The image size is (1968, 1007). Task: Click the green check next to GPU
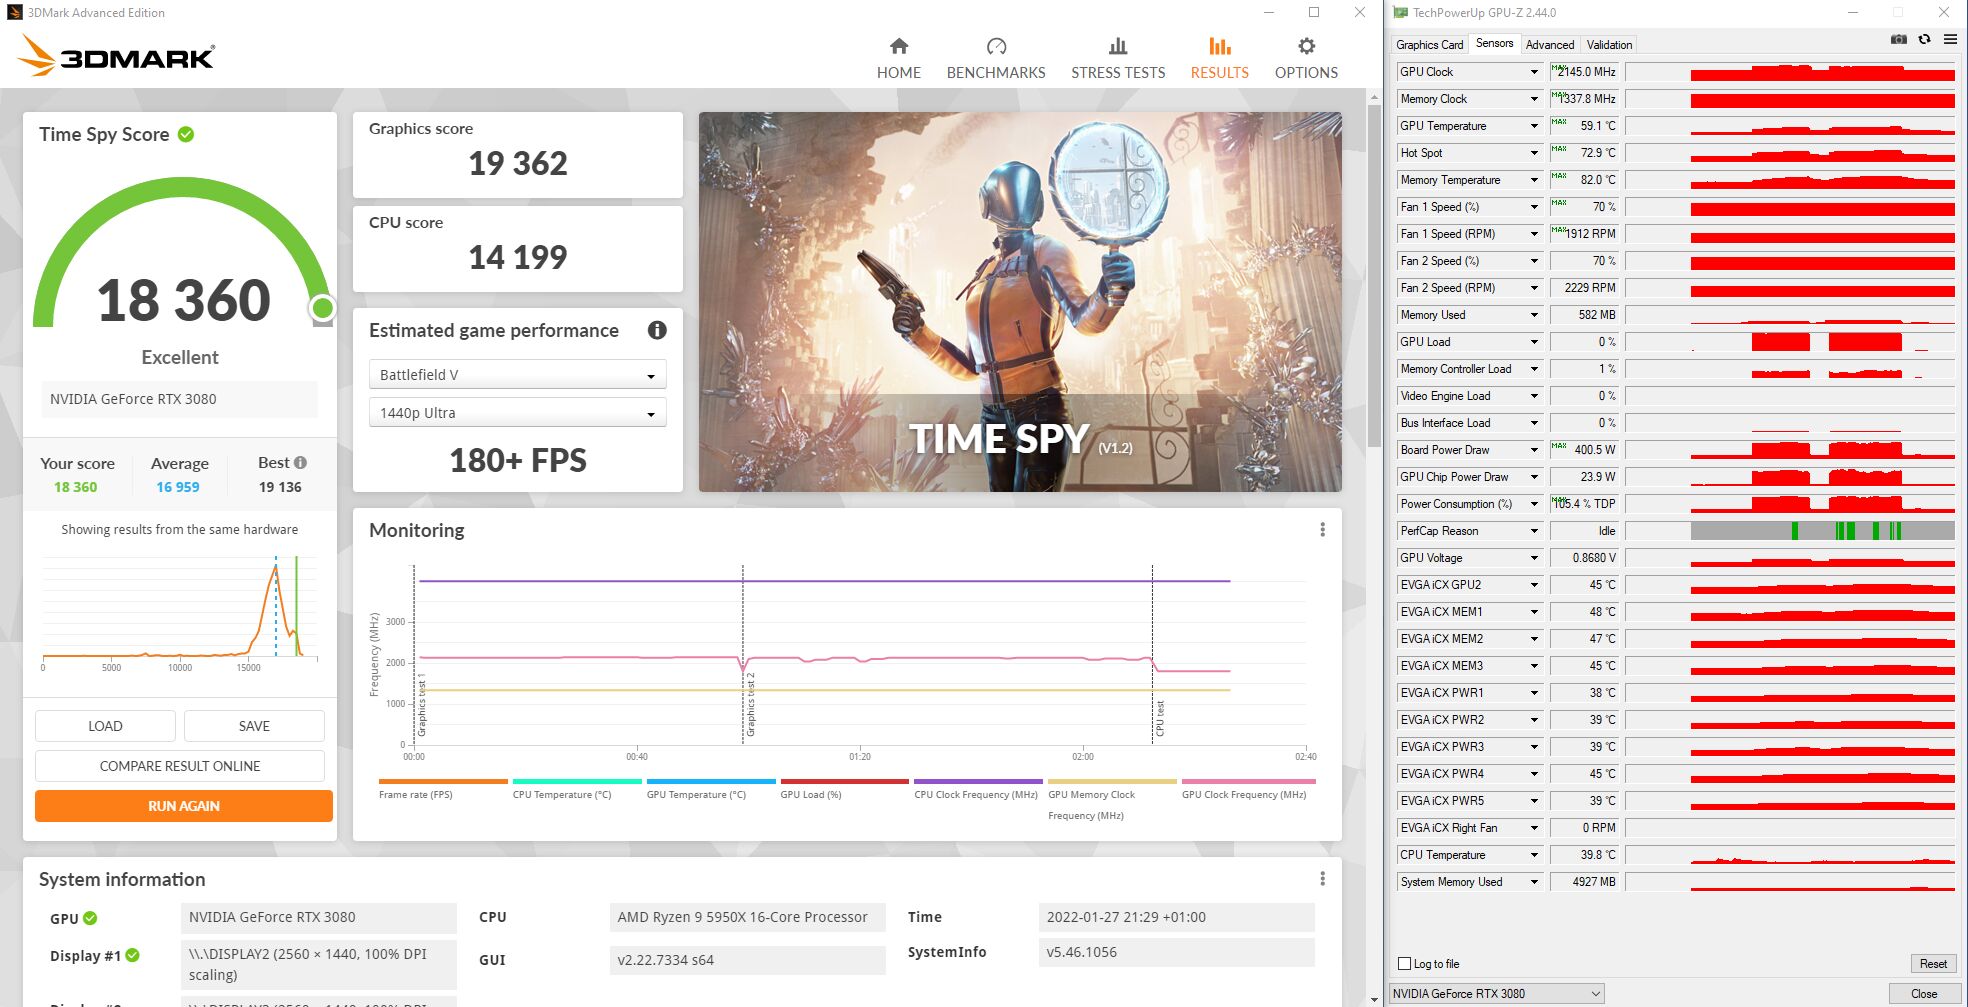[x=90, y=918]
